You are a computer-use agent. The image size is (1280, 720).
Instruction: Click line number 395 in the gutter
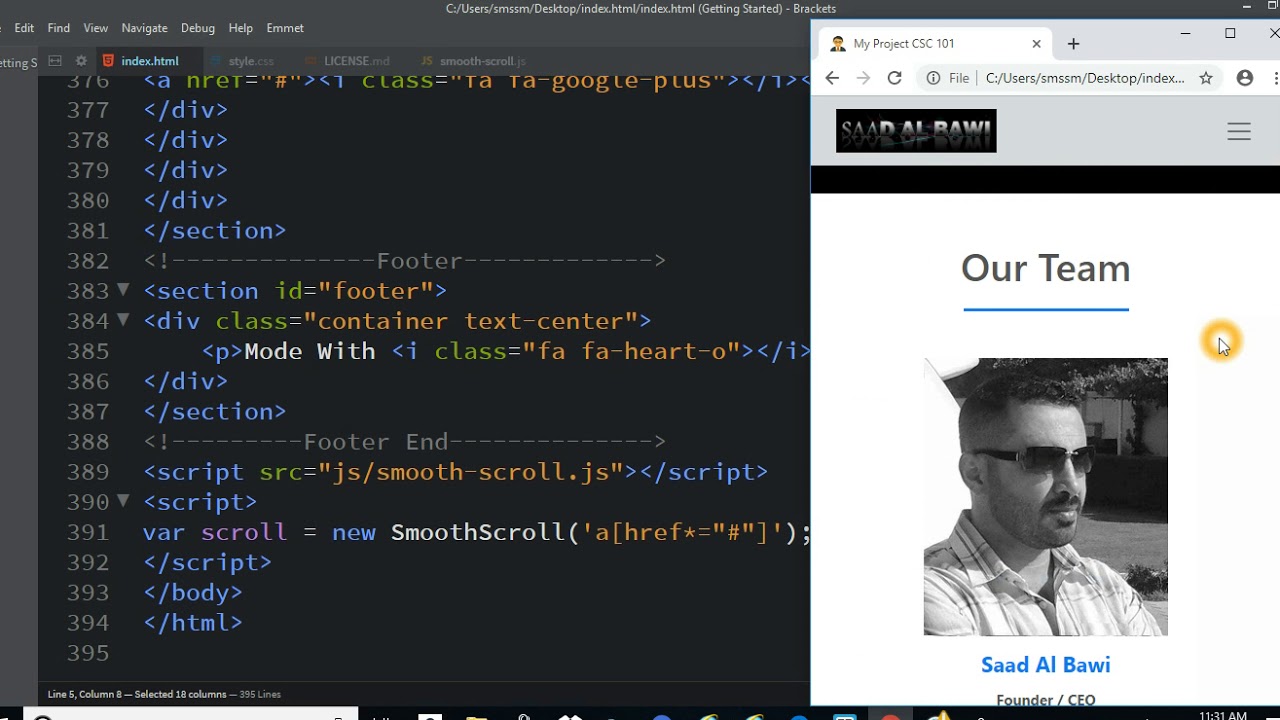click(x=88, y=652)
